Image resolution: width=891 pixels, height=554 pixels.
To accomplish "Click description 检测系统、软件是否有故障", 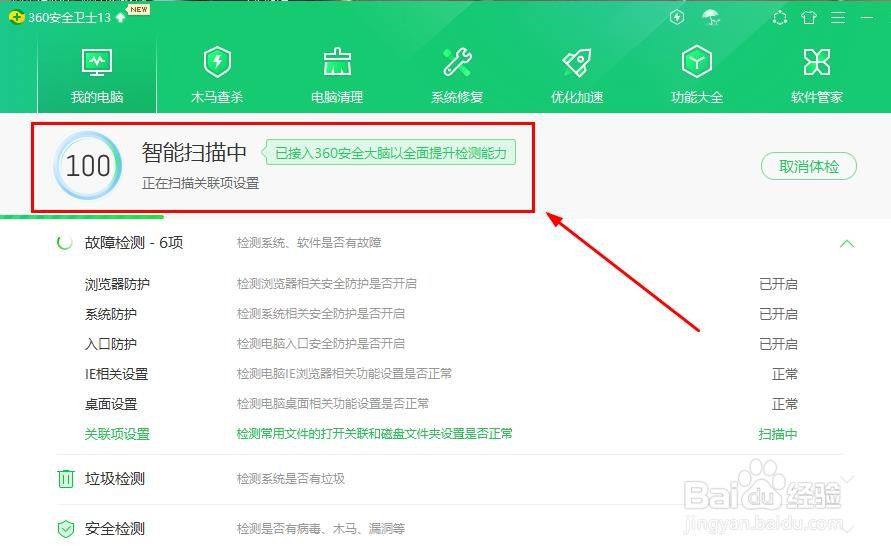I will (309, 243).
